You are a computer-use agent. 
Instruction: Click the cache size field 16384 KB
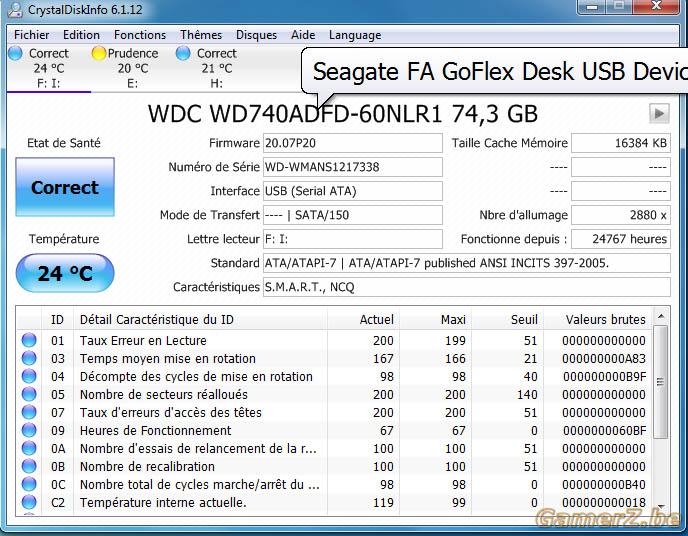point(621,143)
